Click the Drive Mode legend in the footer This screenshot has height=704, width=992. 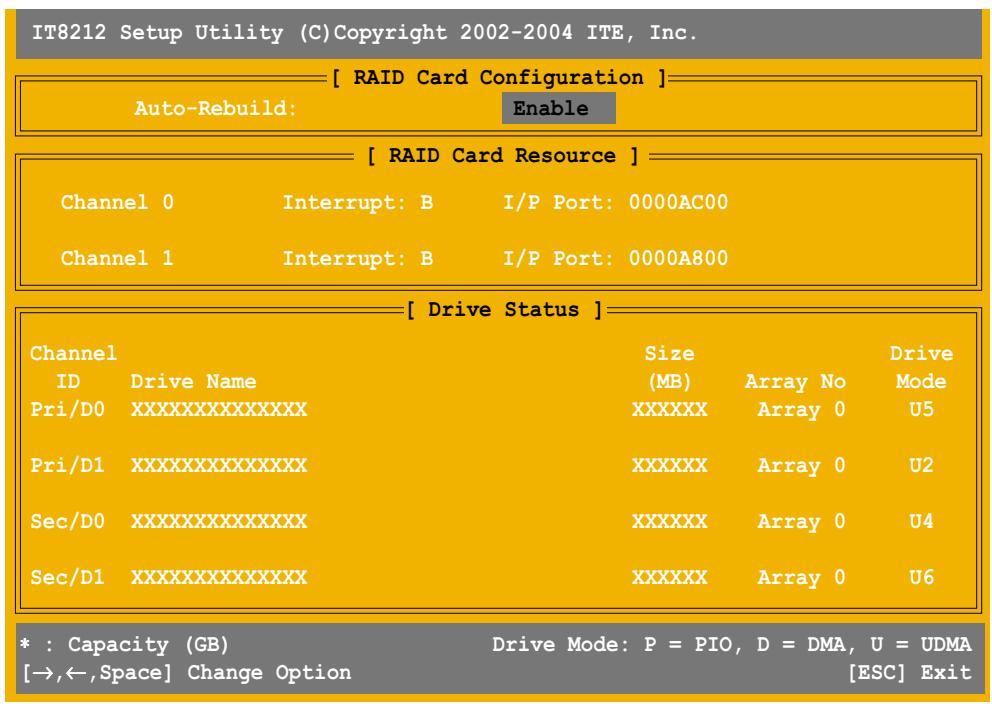731,645
